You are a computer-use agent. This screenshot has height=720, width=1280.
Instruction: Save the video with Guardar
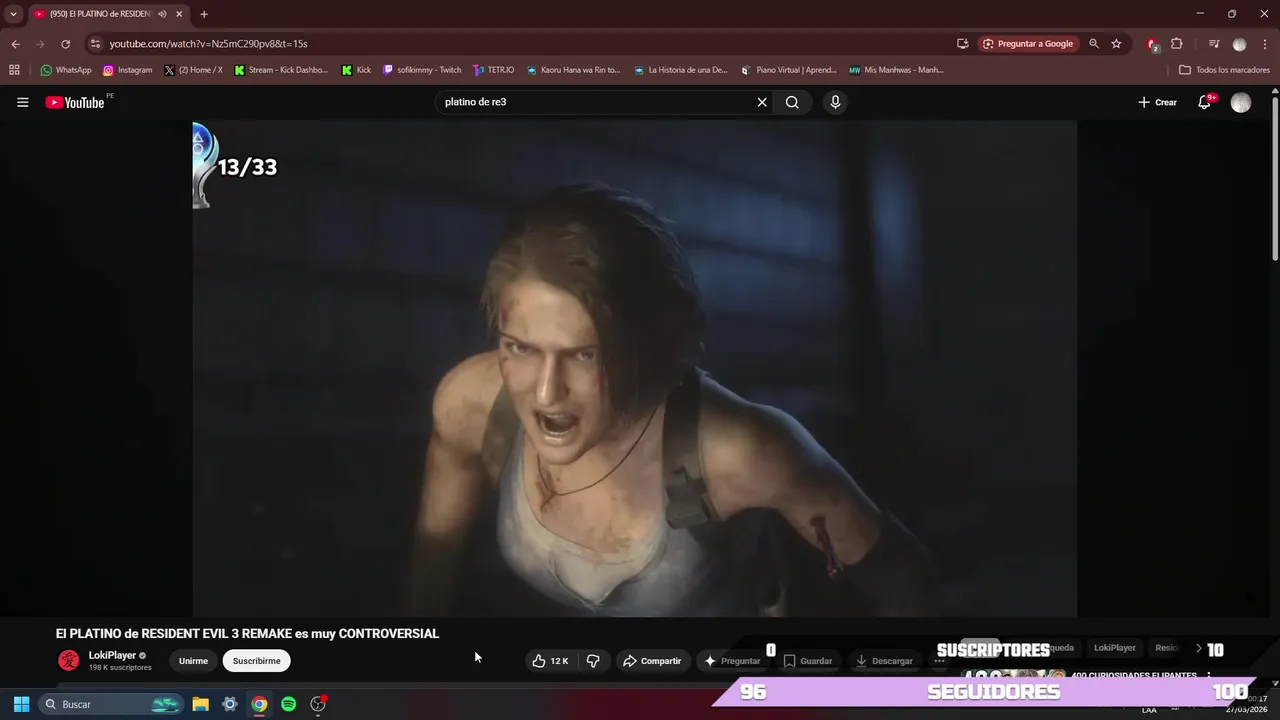[x=808, y=661]
